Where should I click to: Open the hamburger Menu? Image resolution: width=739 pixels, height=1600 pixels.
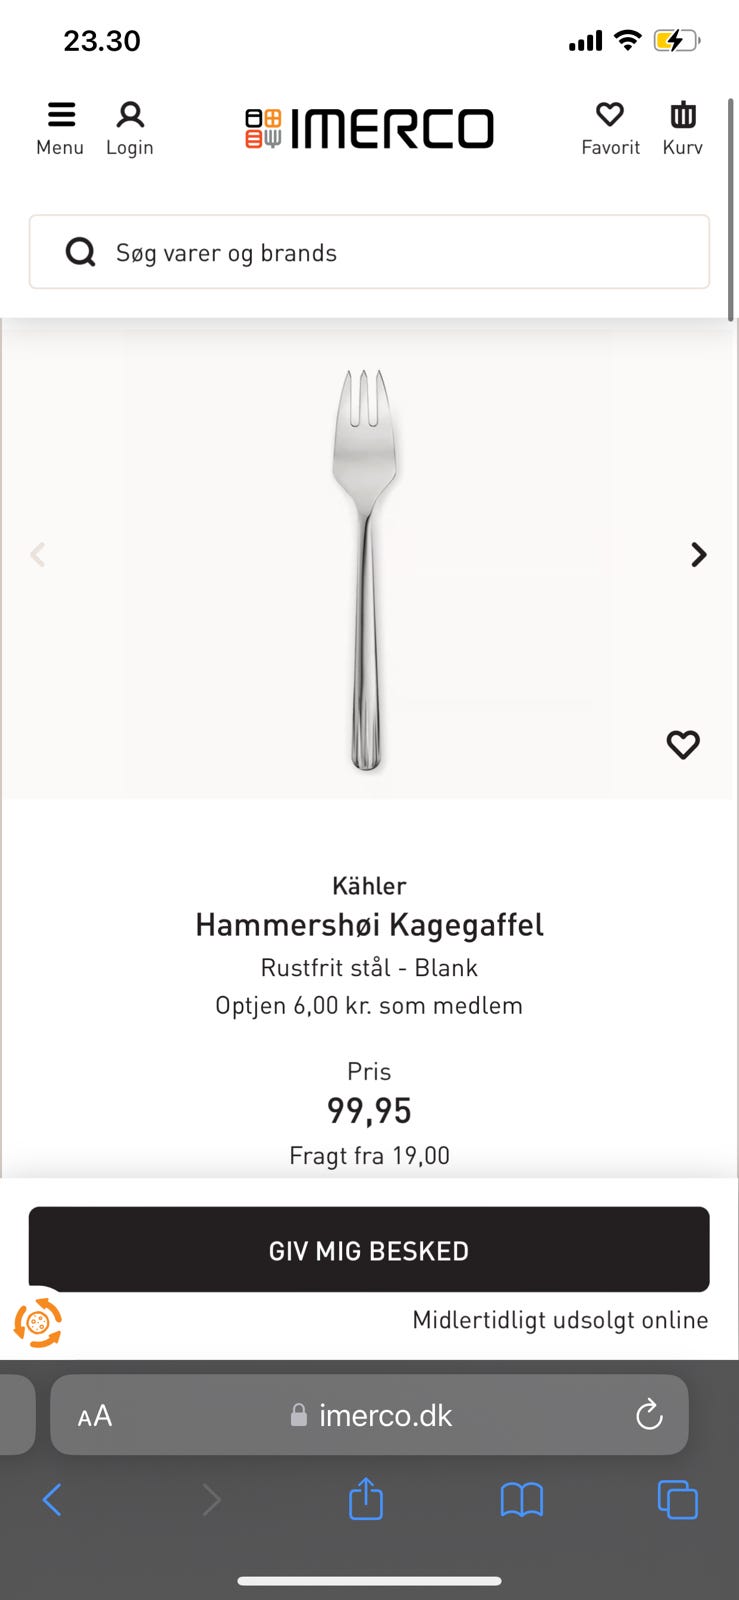(x=60, y=129)
